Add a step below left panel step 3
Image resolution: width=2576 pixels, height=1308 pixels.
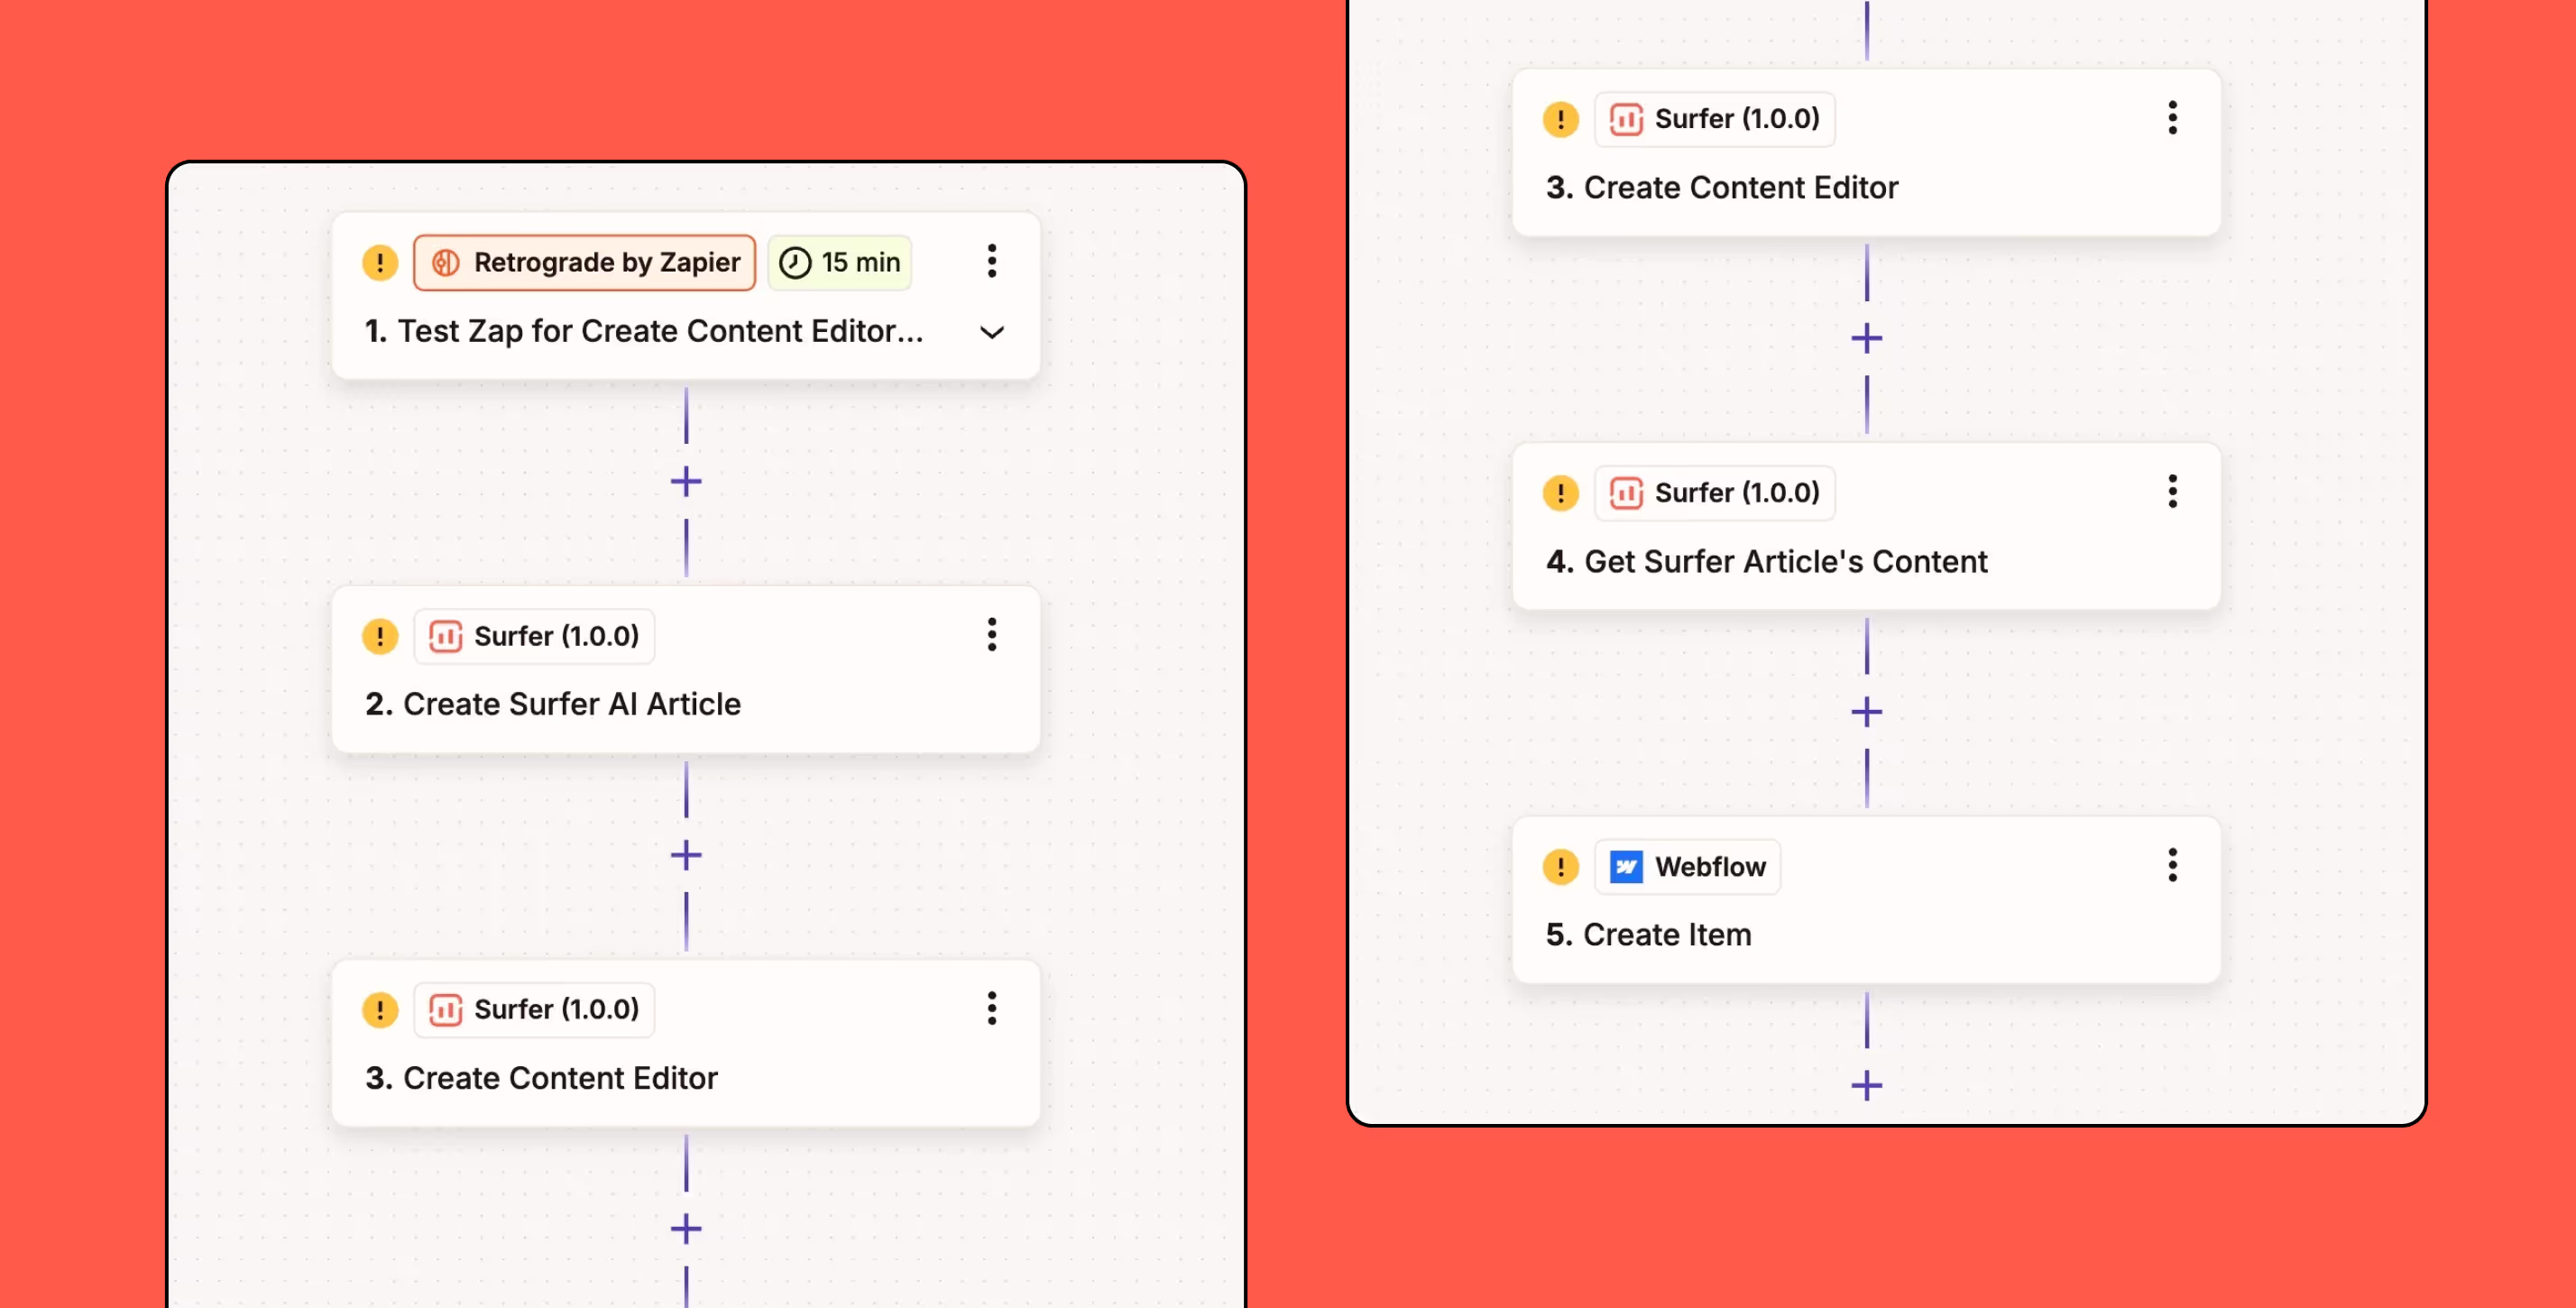686,1229
